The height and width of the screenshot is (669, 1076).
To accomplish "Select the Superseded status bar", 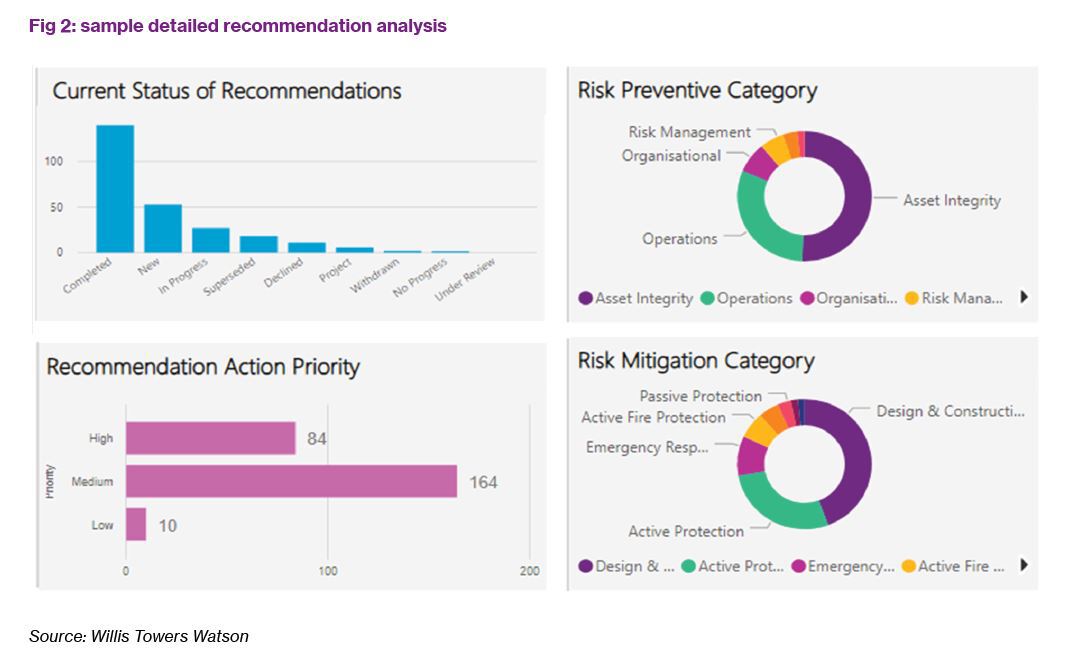I will click(x=259, y=244).
